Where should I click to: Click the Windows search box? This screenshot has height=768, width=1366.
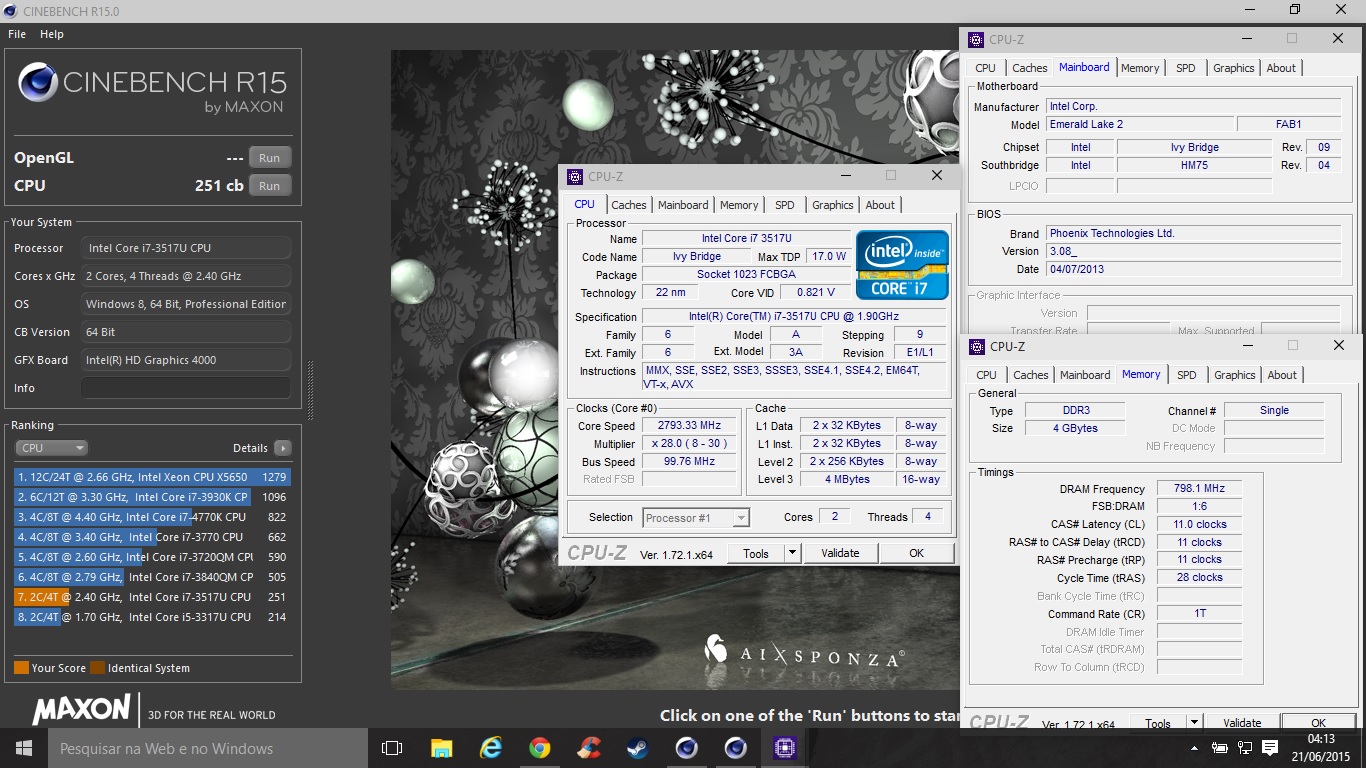point(208,748)
